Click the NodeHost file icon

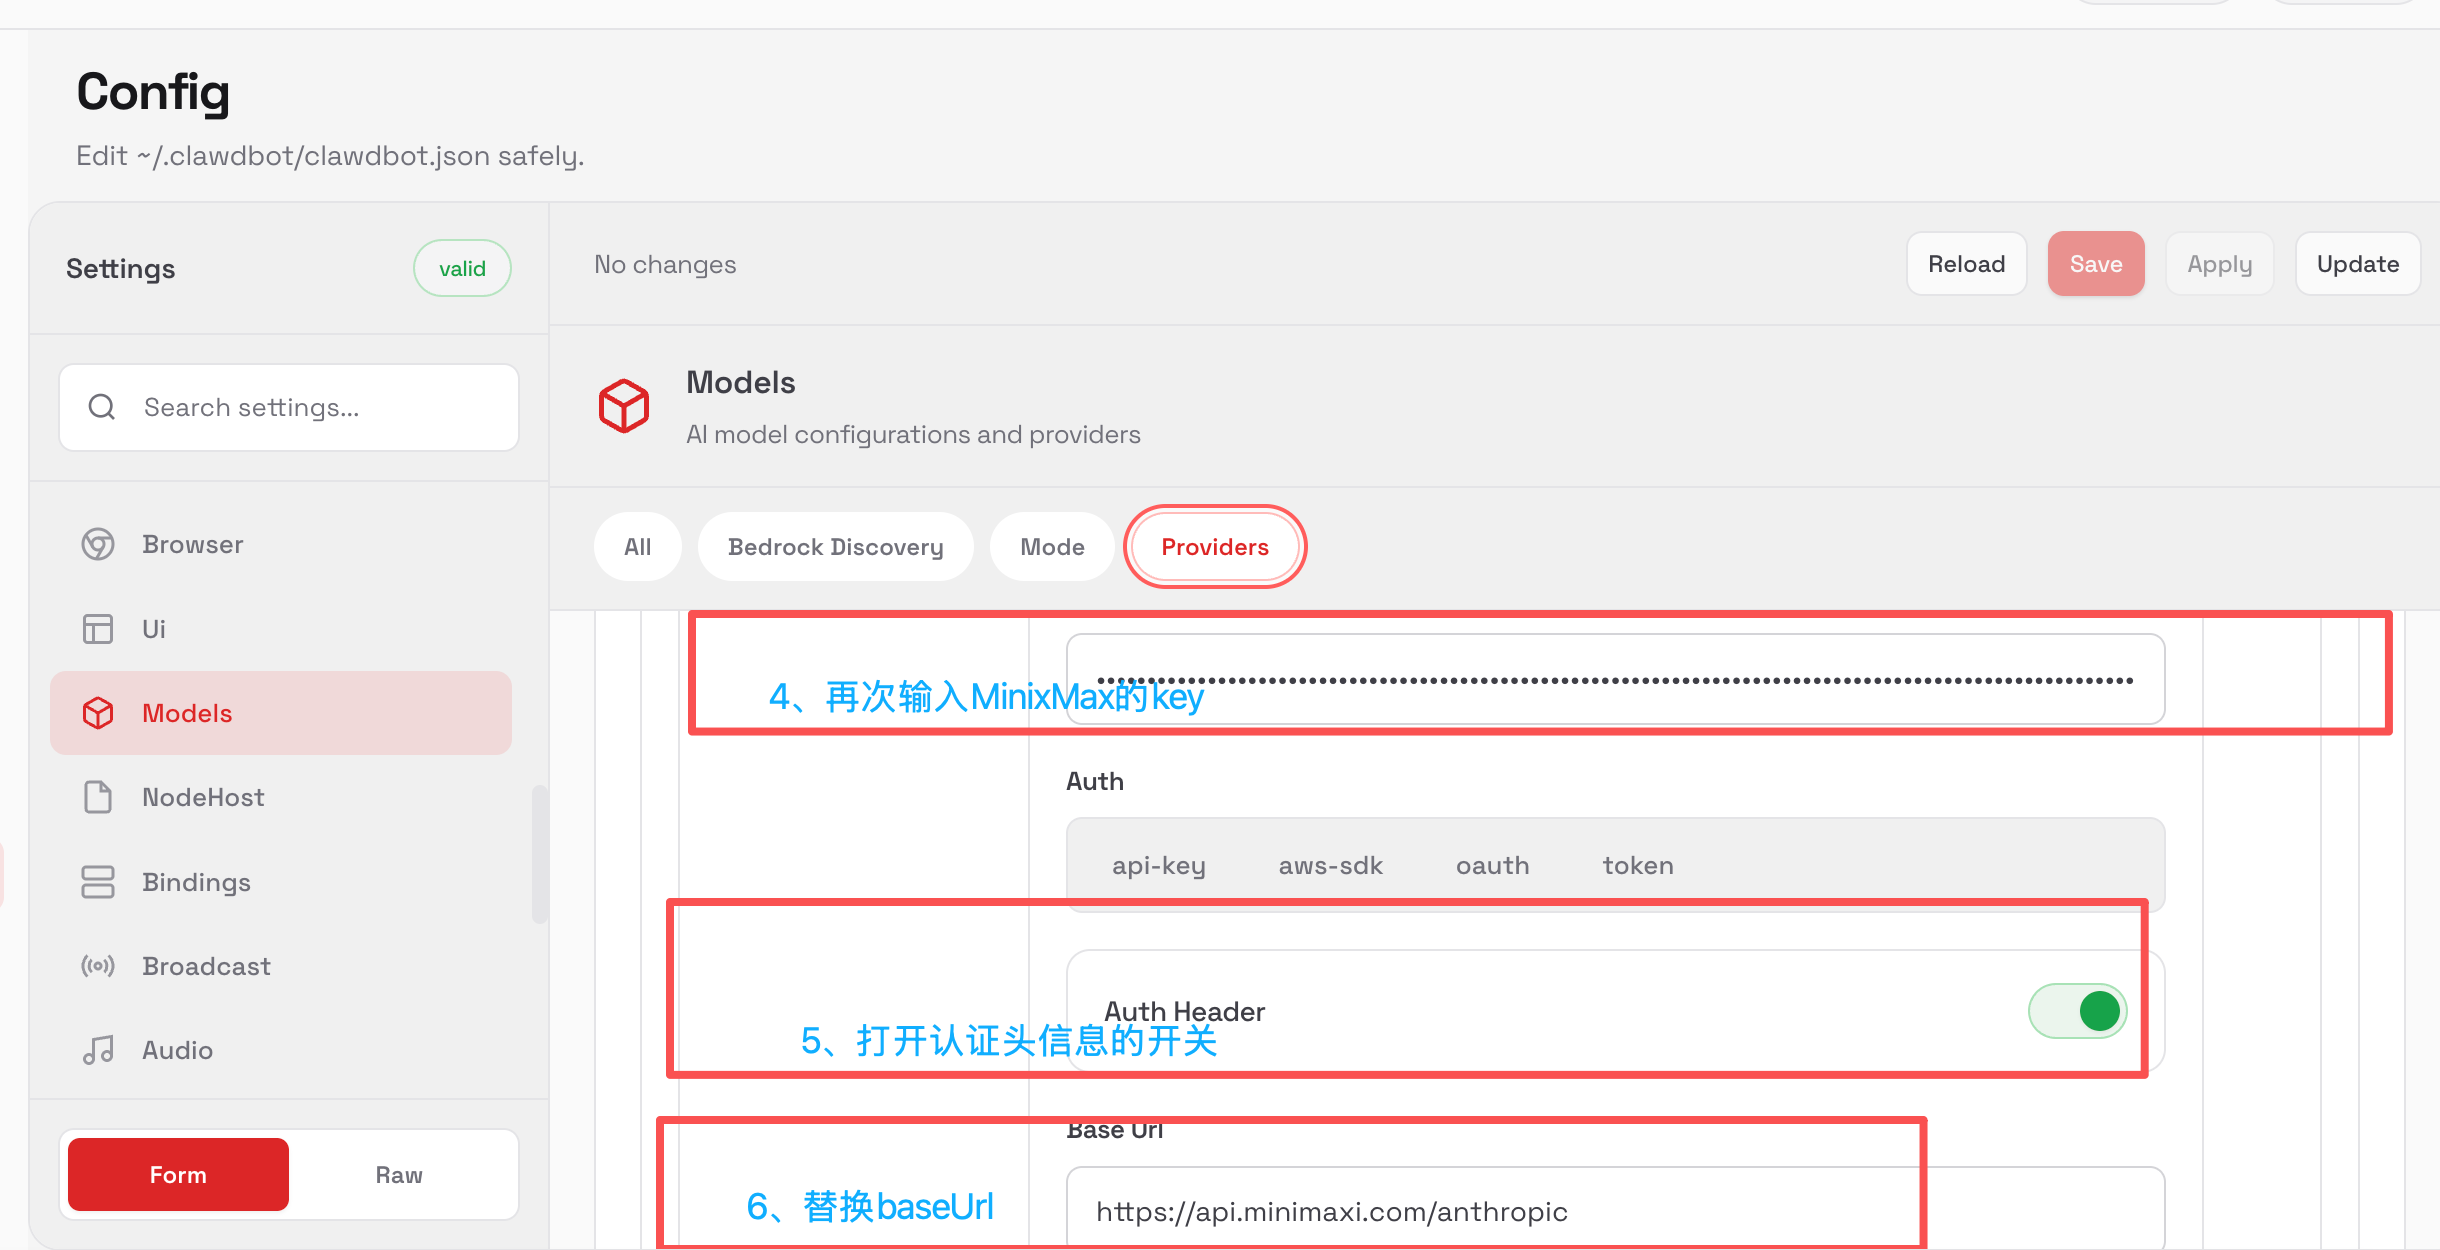(x=98, y=797)
